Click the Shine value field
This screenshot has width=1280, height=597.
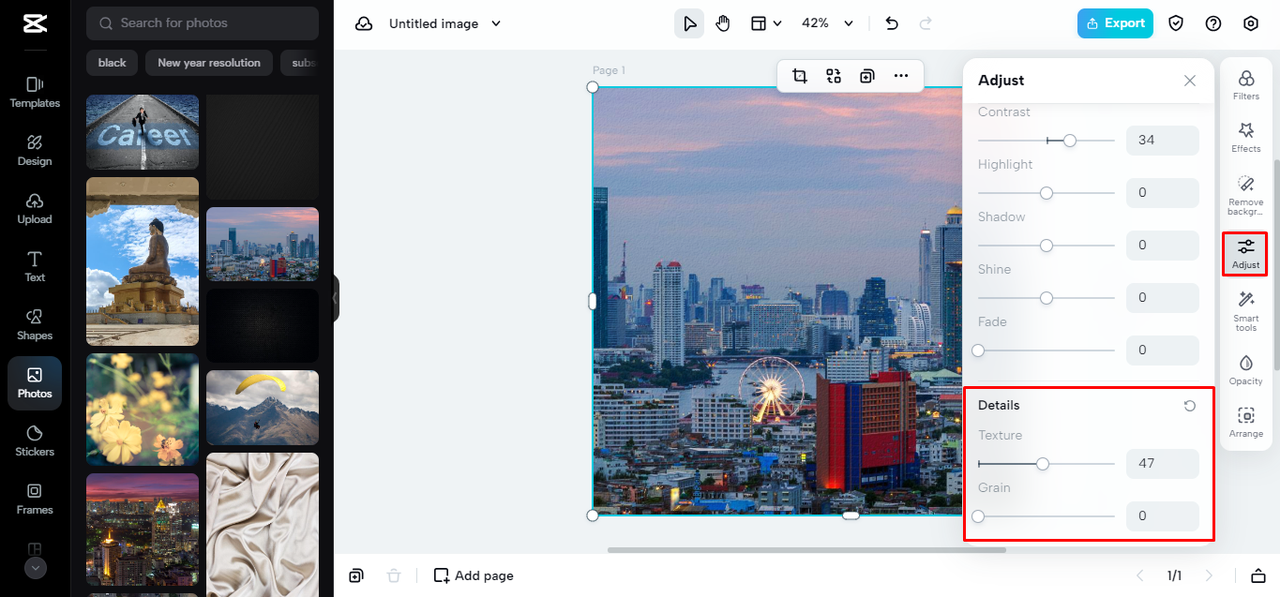click(1162, 298)
